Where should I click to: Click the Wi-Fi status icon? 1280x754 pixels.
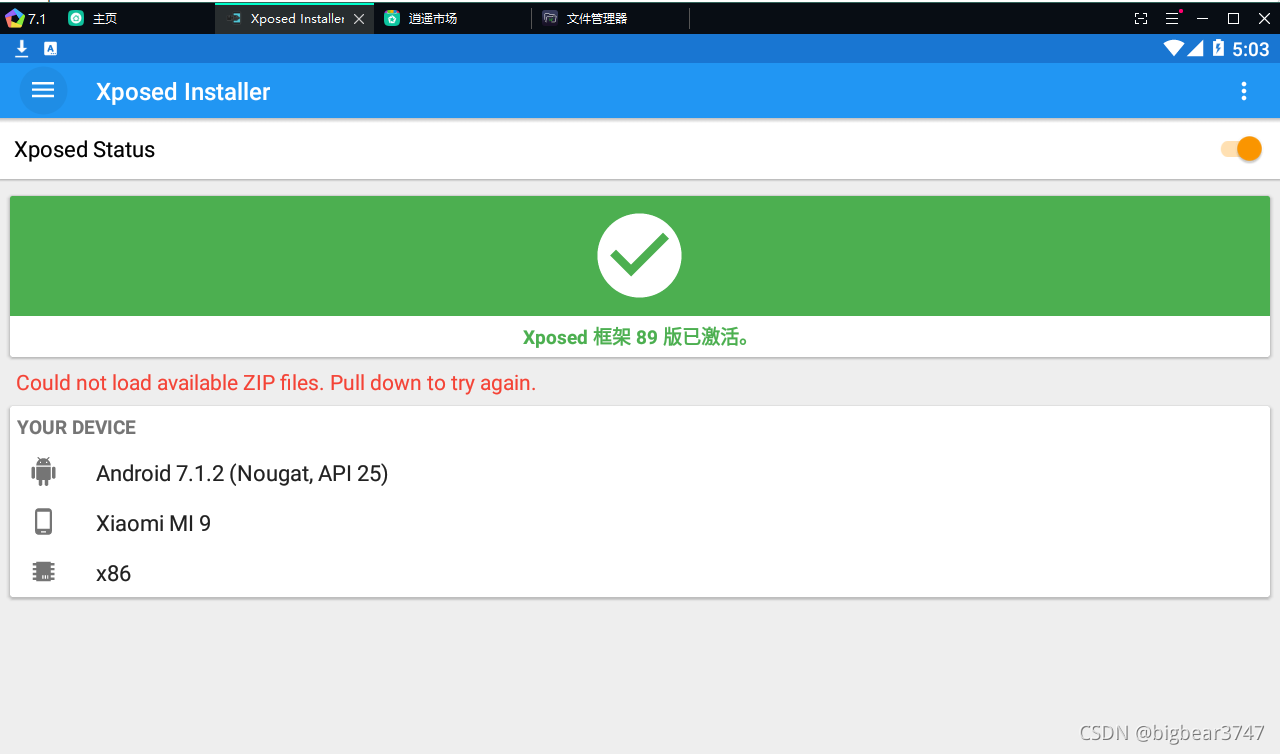pos(1173,48)
